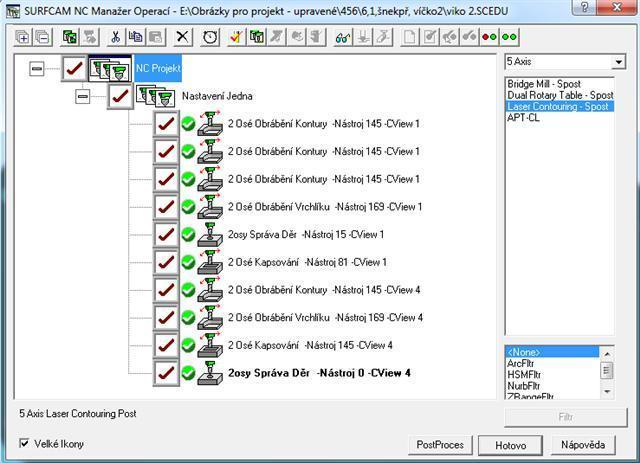The width and height of the screenshot is (640, 463).
Task: Select Dual Rotary Table - Spost post
Action: click(x=560, y=95)
